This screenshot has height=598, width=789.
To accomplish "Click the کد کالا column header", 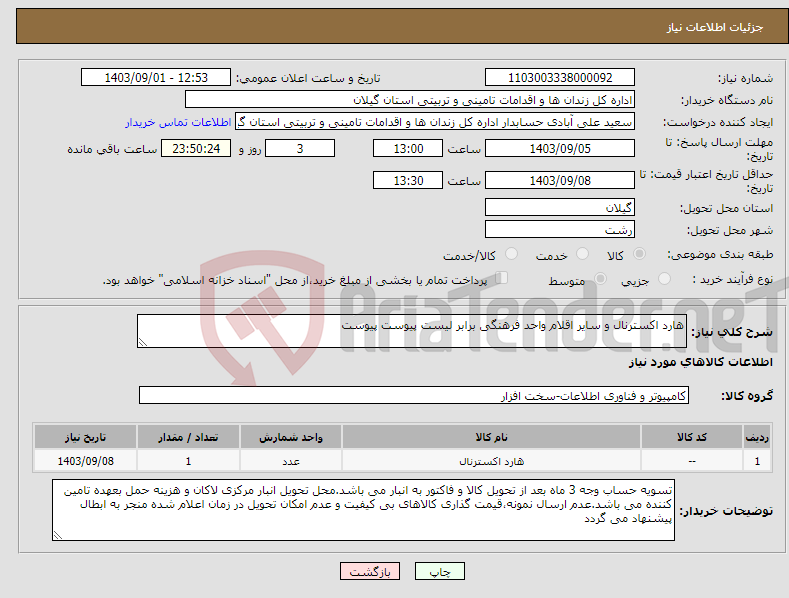I will (x=692, y=437).
